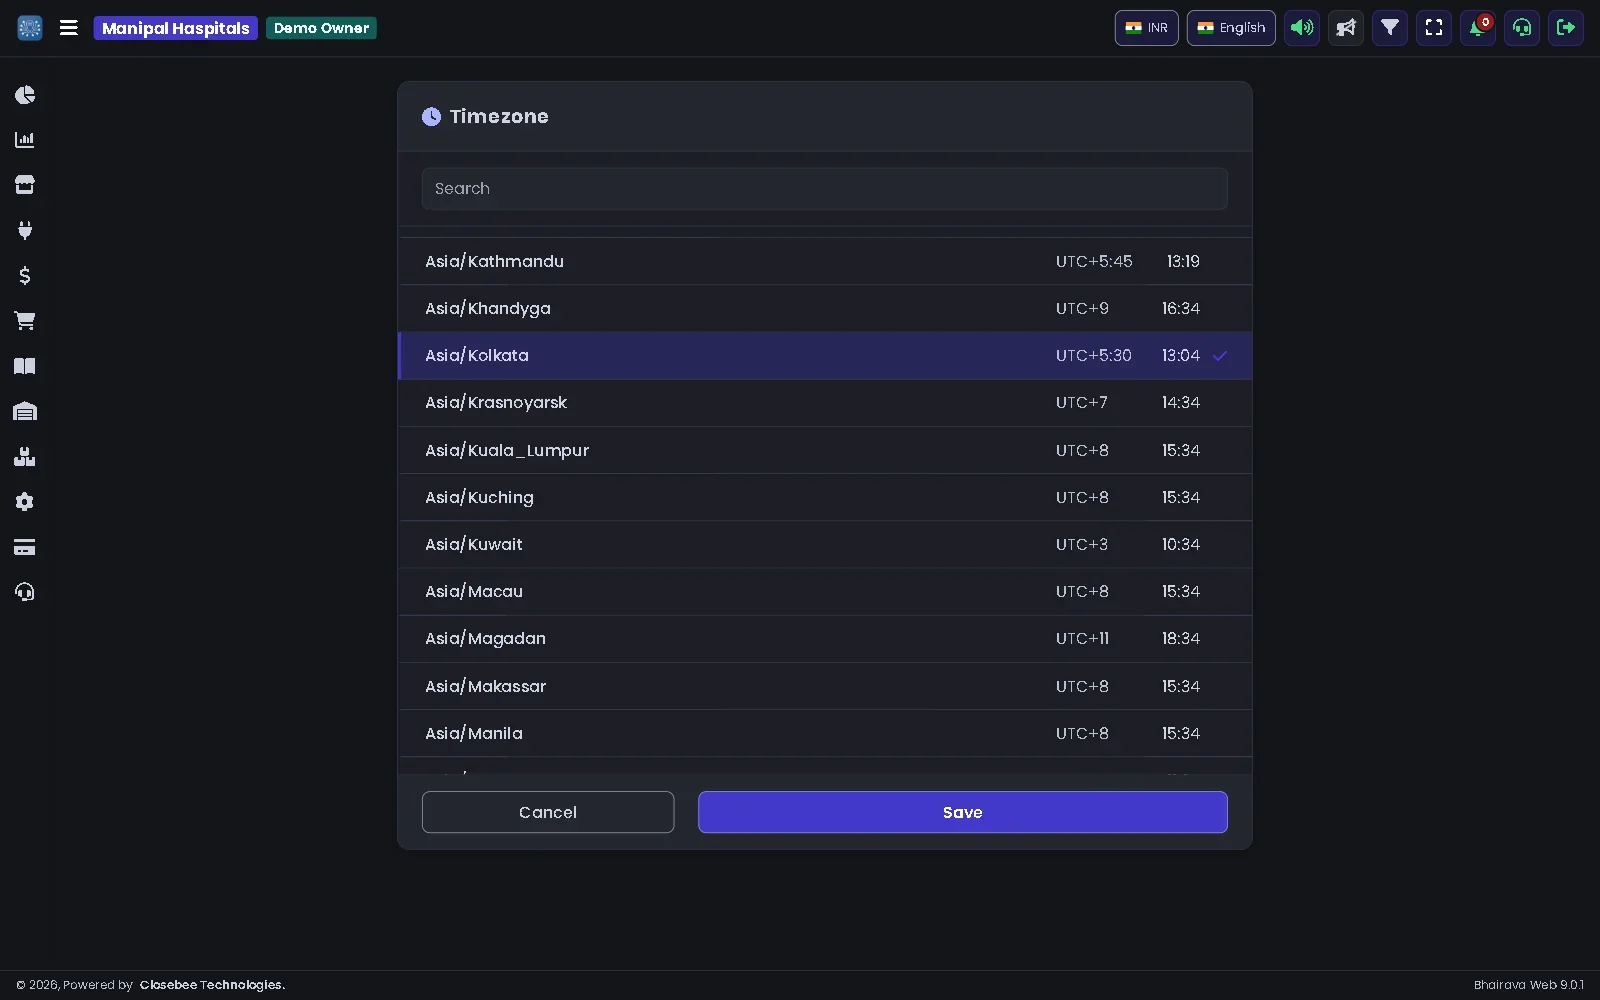Select Asia/Magadan timezone

click(825, 639)
